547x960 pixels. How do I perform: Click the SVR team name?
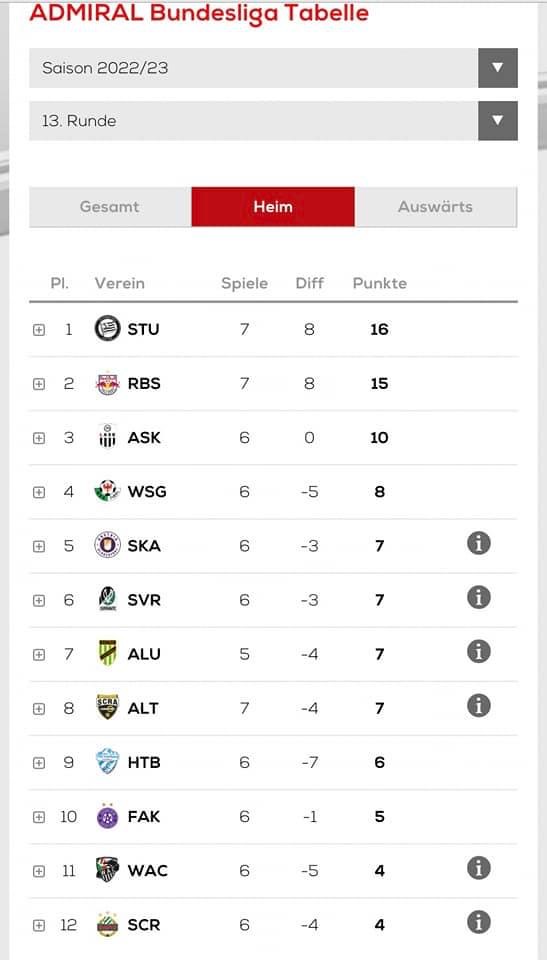144,600
